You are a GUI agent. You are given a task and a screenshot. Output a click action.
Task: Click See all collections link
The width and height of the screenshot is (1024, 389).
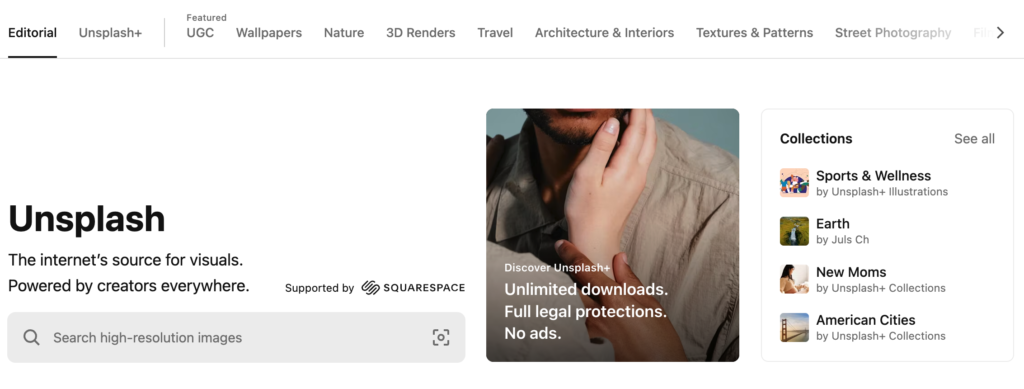(x=974, y=138)
